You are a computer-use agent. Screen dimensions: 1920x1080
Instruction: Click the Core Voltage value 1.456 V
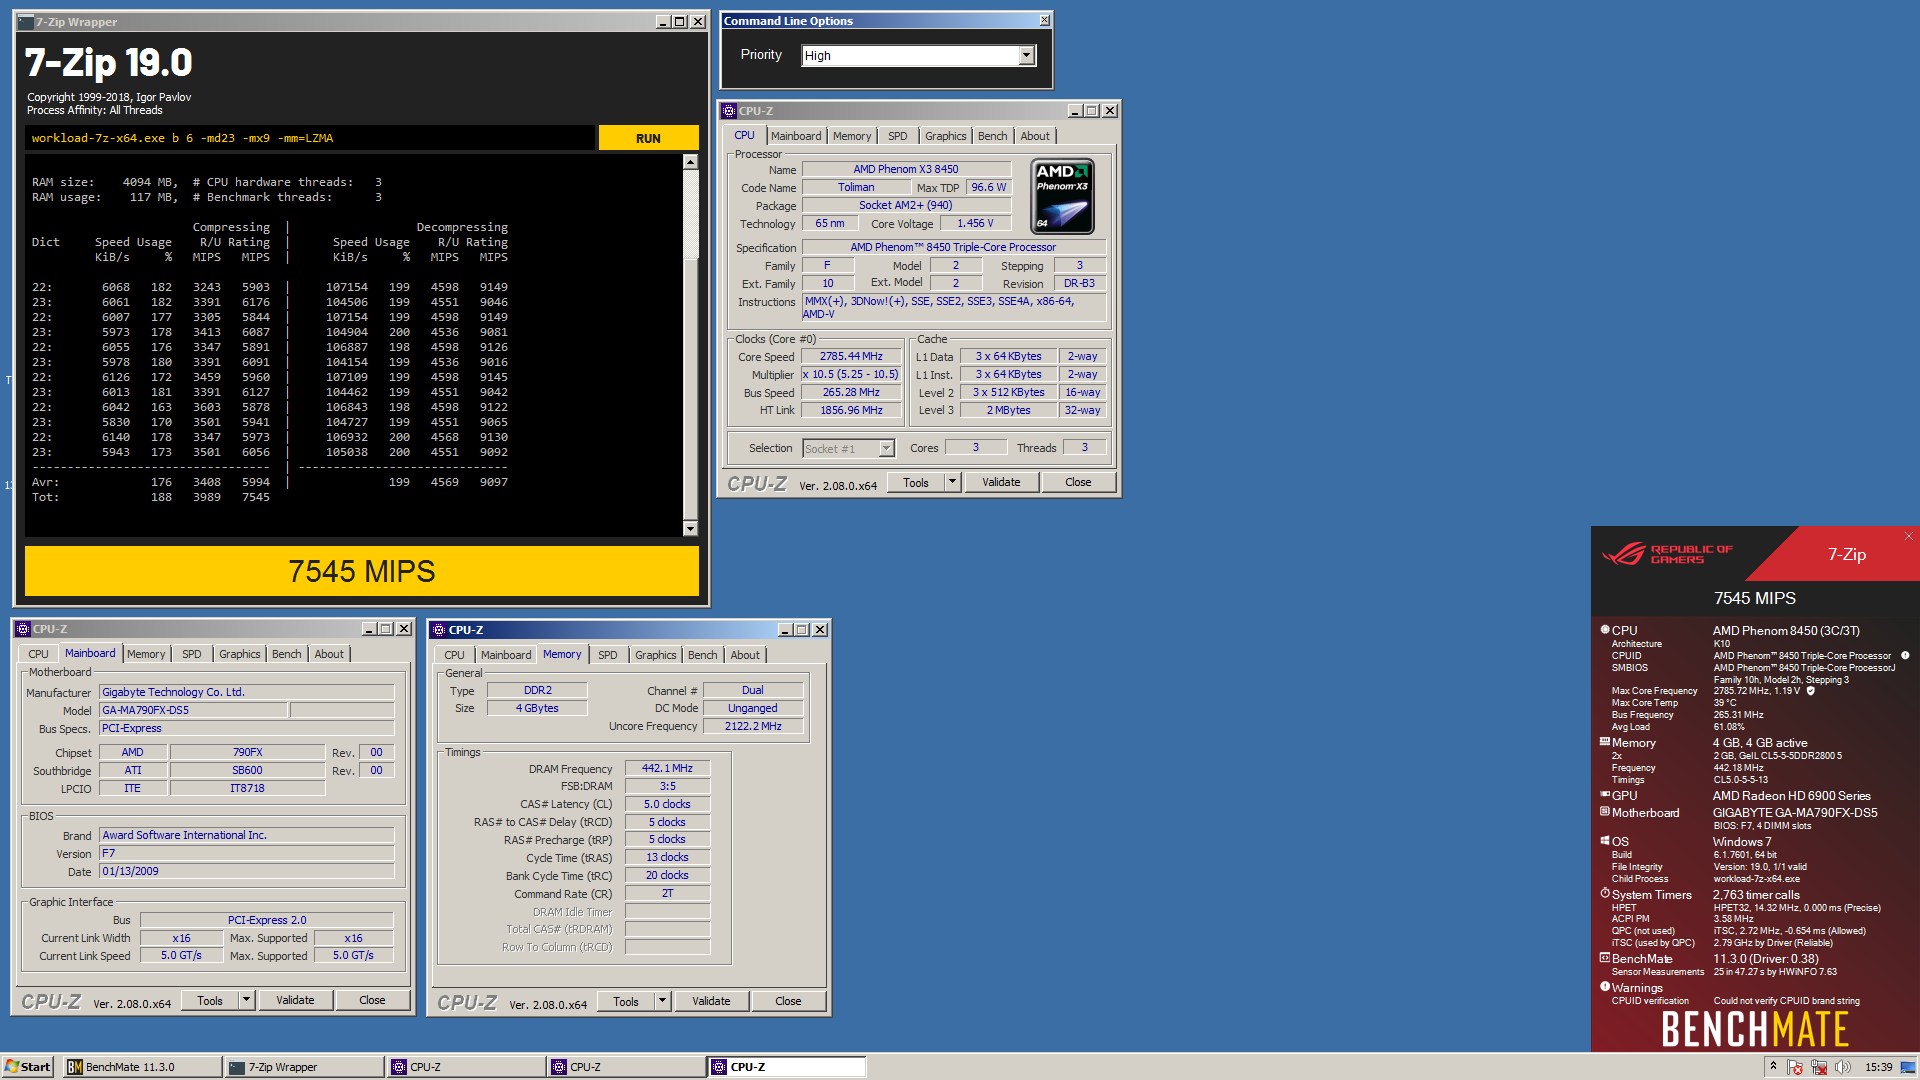point(975,224)
